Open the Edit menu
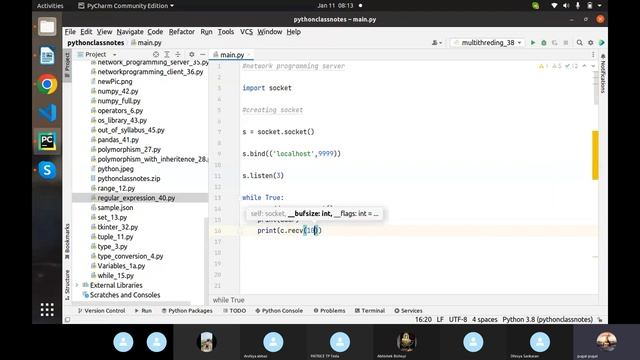Screen dimensions: 640x360 coord(86,32)
